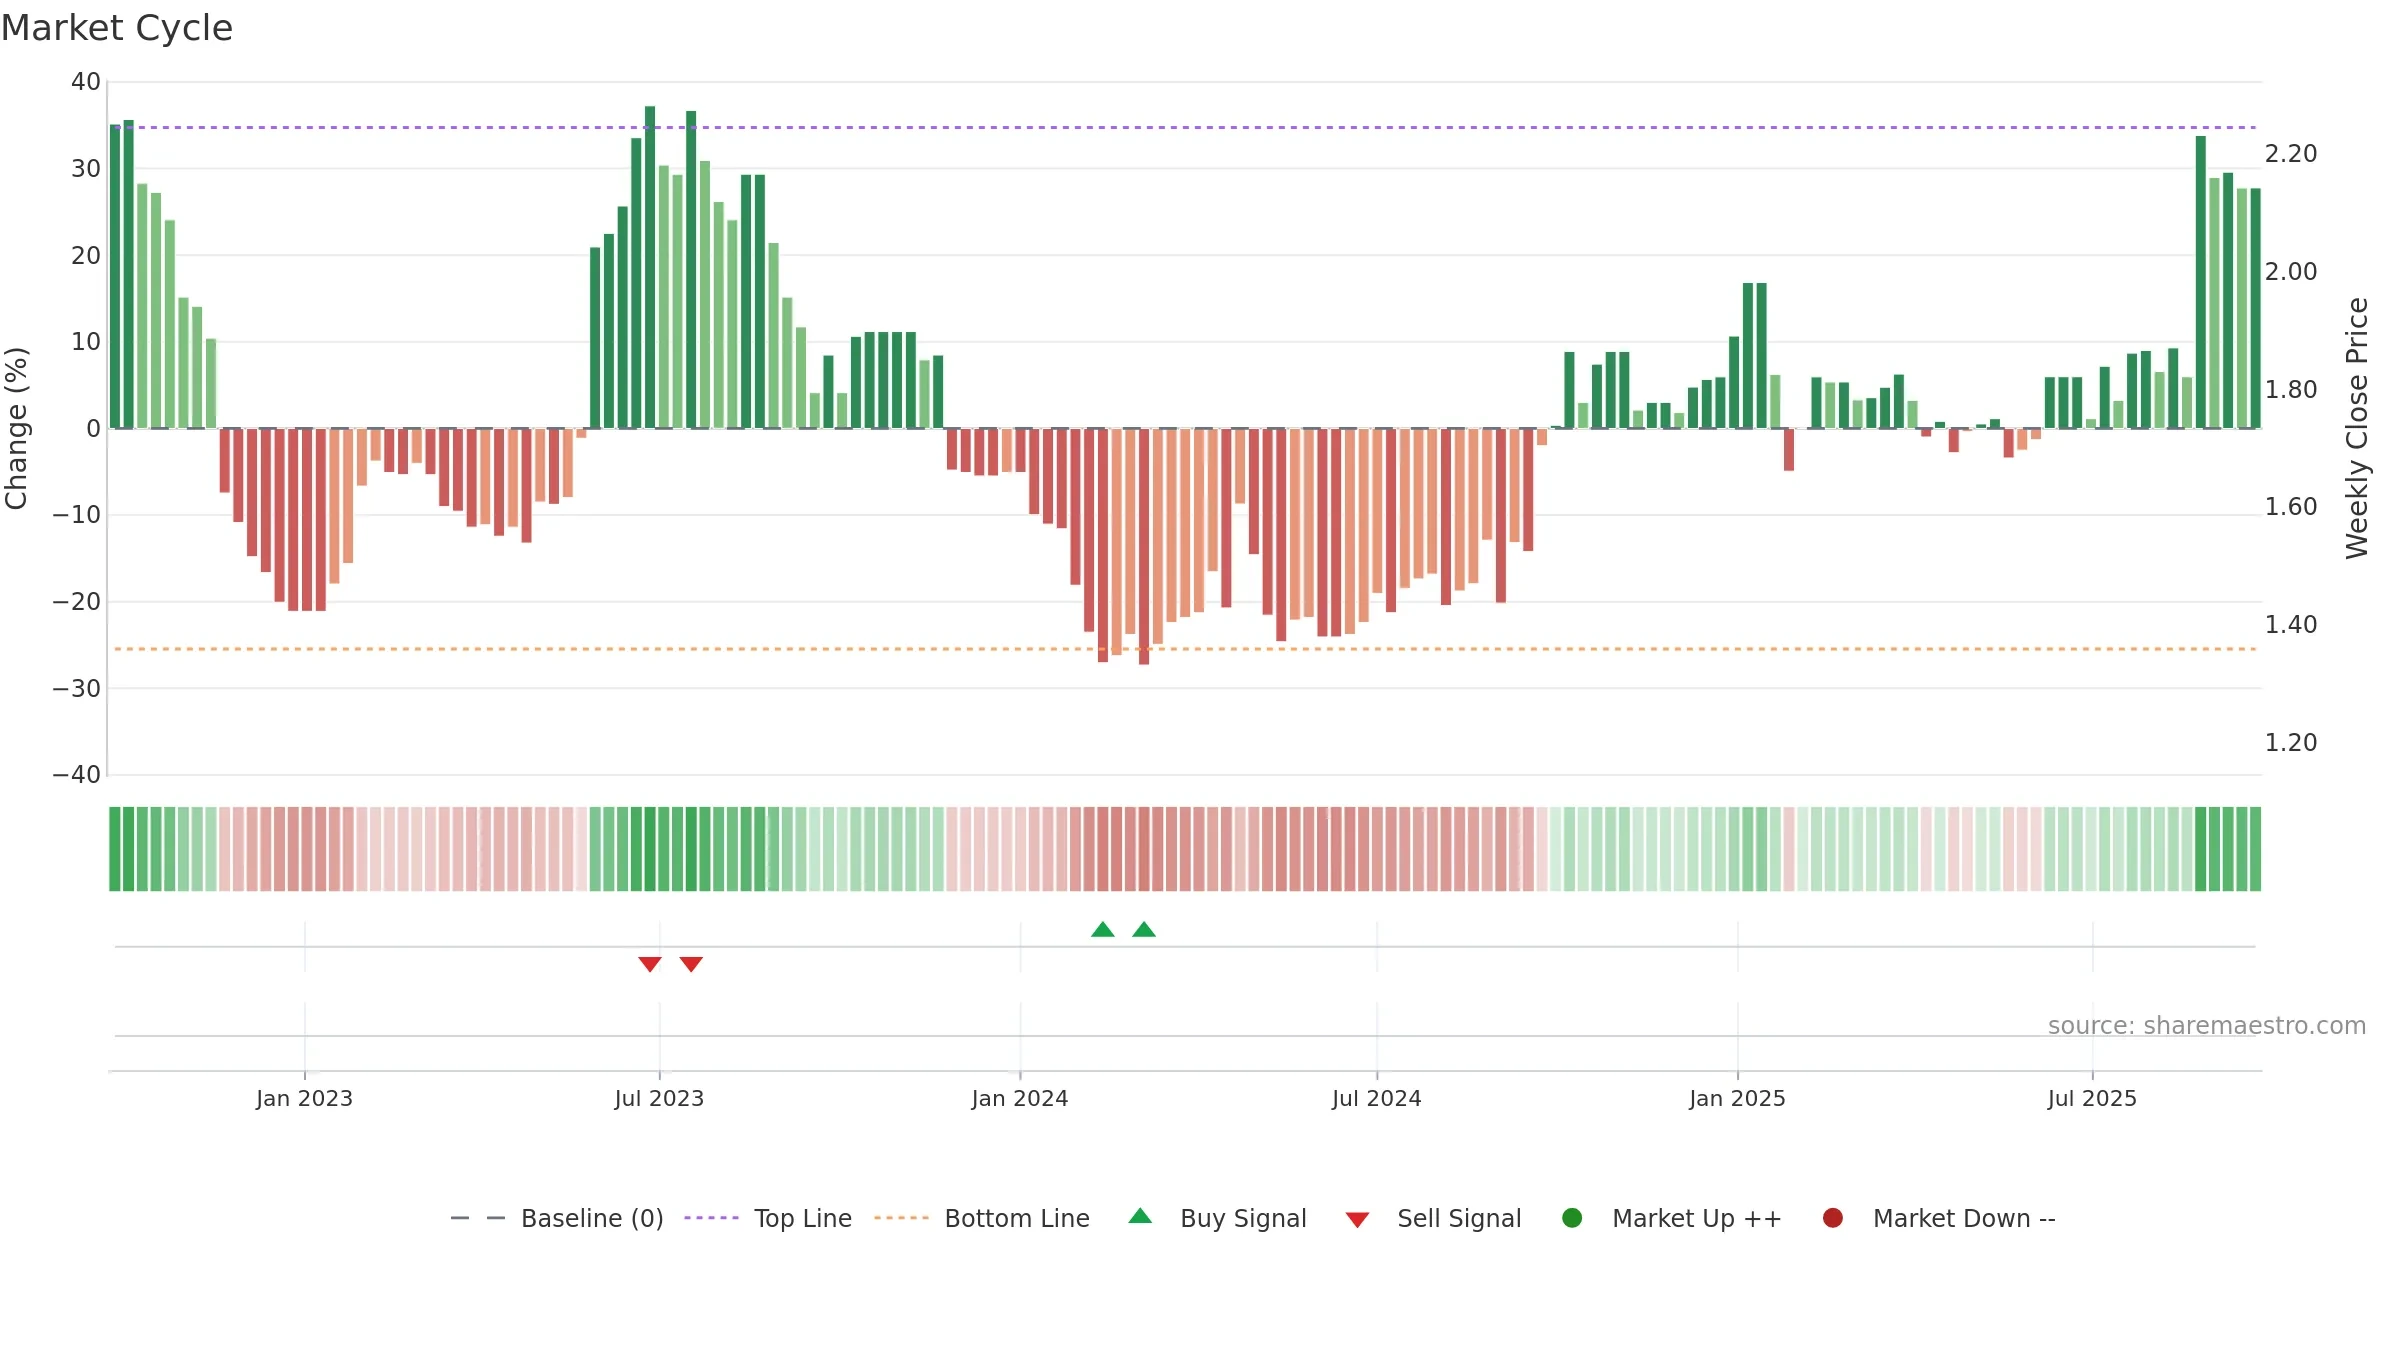The width and height of the screenshot is (2400, 1350).
Task: Click the 1.80 price axis tick
Action: [x=2291, y=390]
